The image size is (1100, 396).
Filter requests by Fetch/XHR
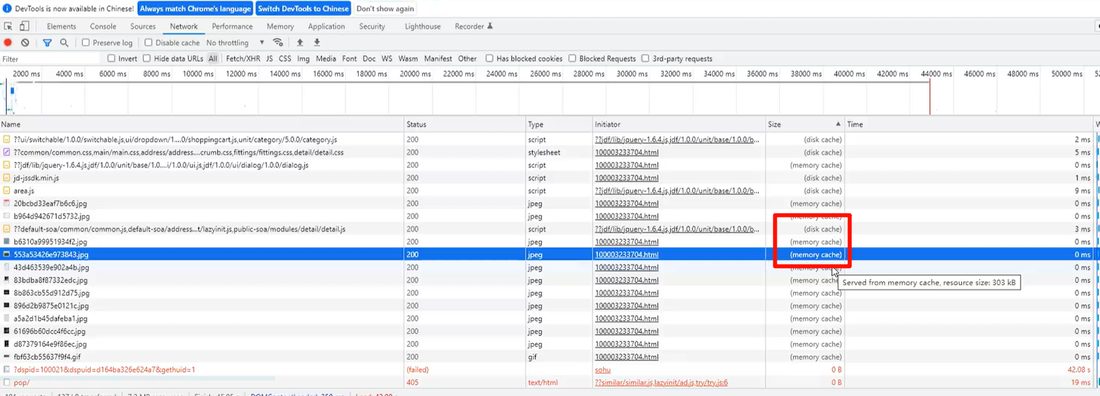click(x=243, y=59)
